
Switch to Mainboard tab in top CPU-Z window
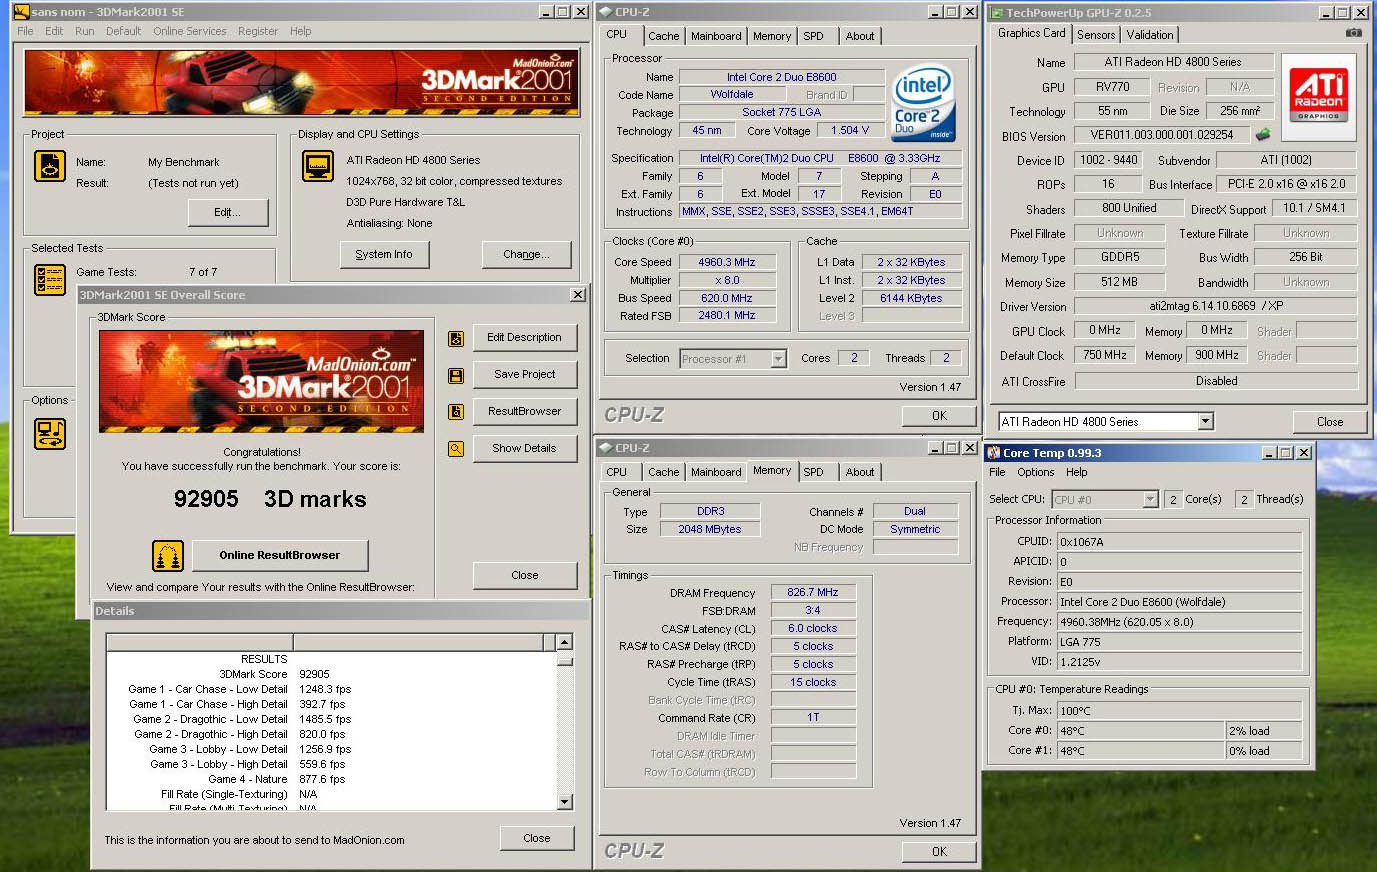click(716, 36)
